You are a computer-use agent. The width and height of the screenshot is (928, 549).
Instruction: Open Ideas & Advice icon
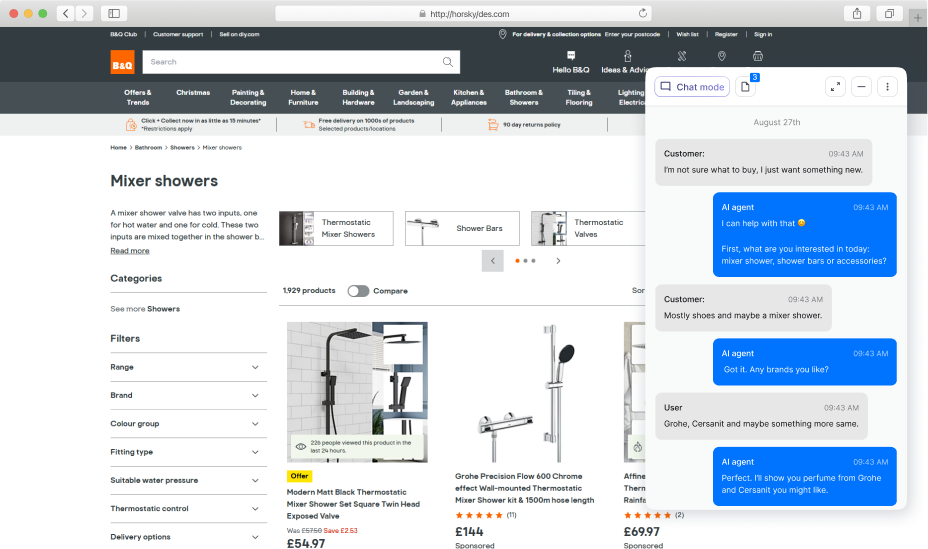627,56
